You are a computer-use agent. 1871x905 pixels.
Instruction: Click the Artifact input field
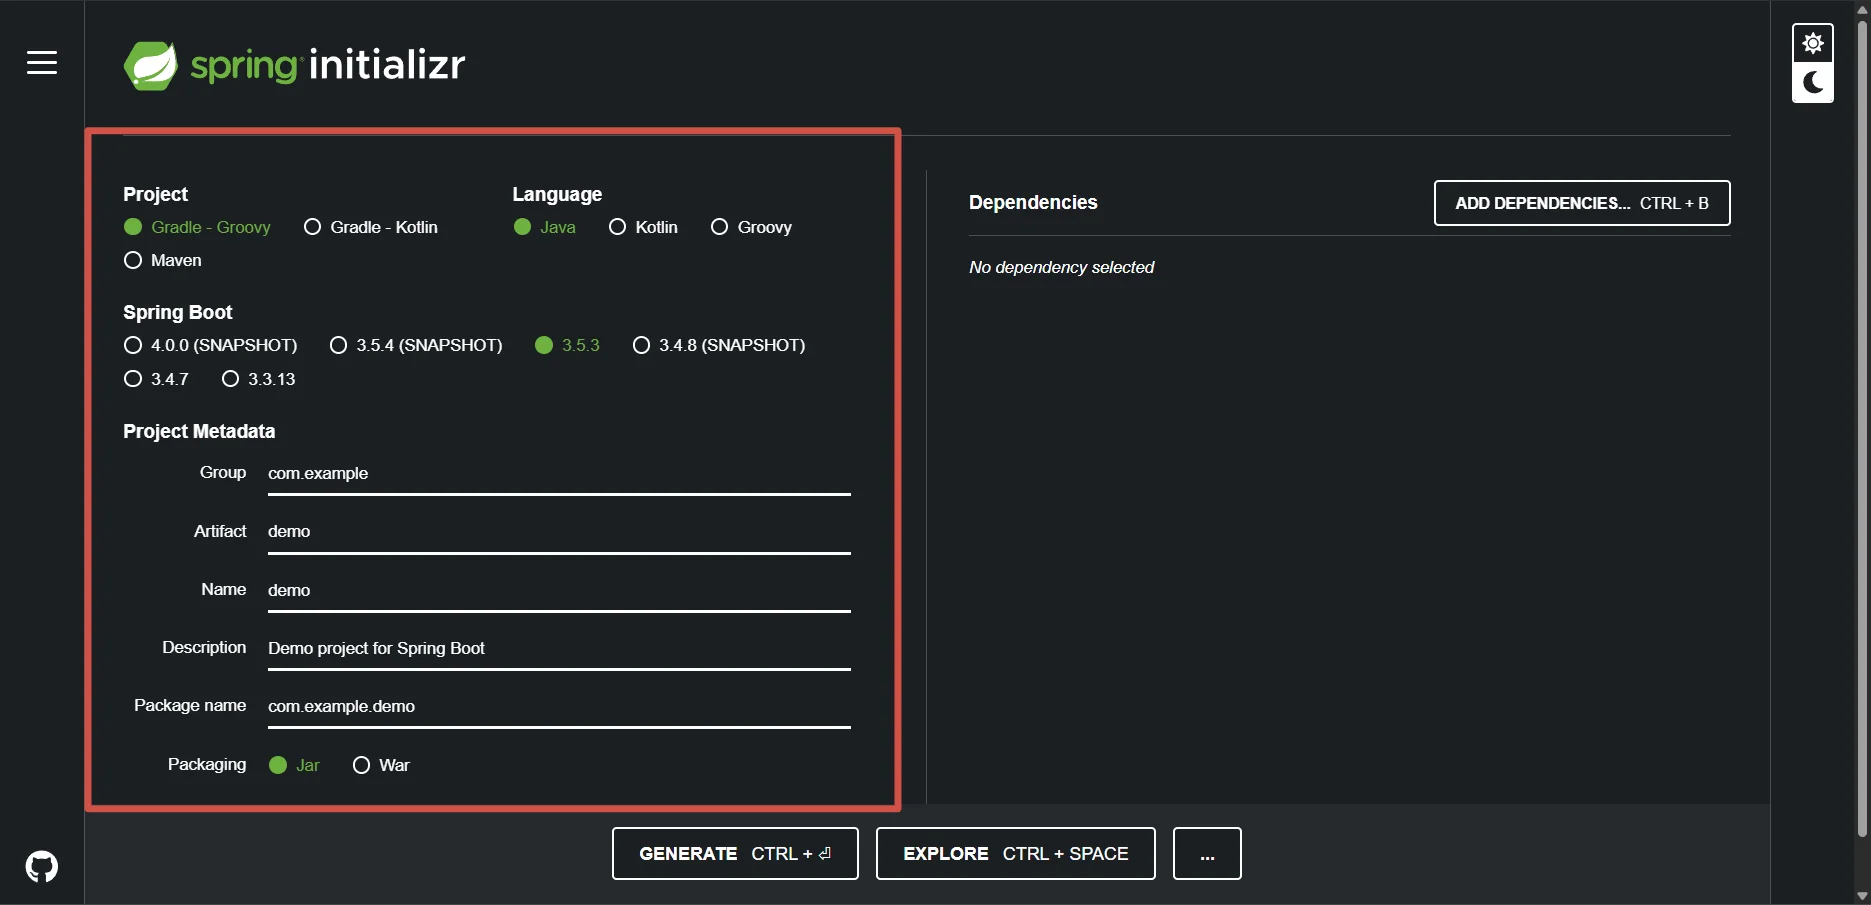click(x=559, y=532)
